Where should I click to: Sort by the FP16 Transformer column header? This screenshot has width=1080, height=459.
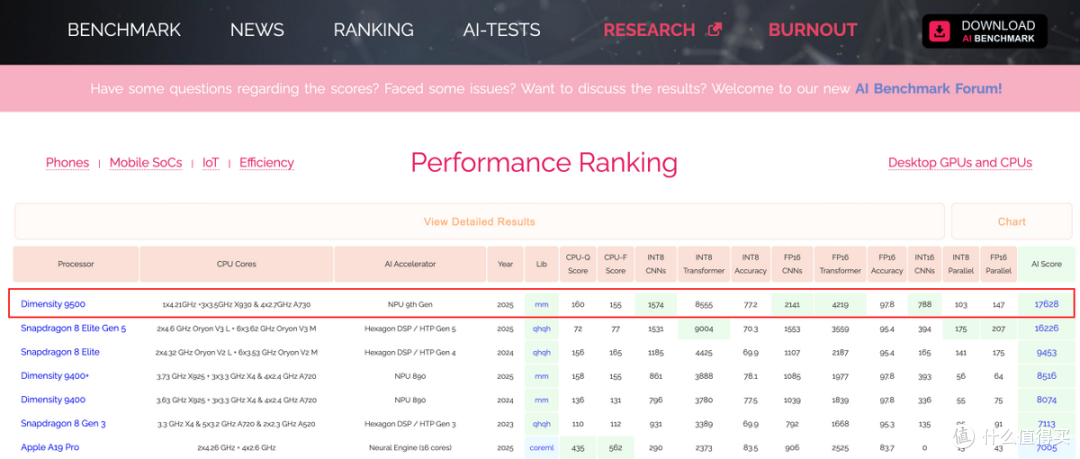point(840,264)
